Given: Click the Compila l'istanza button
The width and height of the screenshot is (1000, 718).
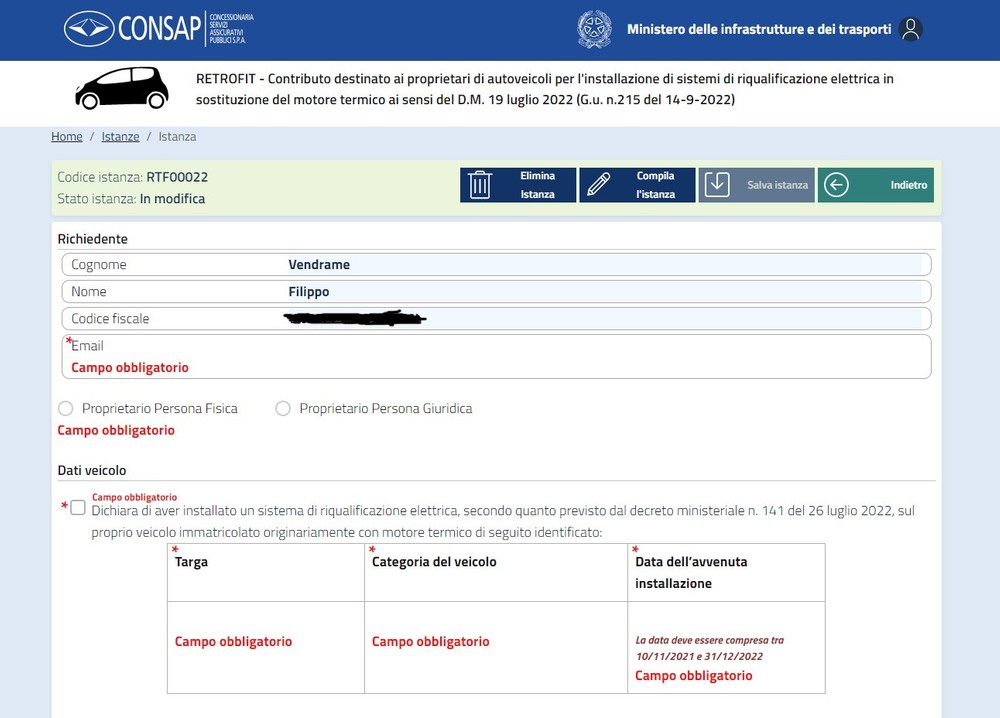Looking at the screenshot, I should [x=637, y=185].
